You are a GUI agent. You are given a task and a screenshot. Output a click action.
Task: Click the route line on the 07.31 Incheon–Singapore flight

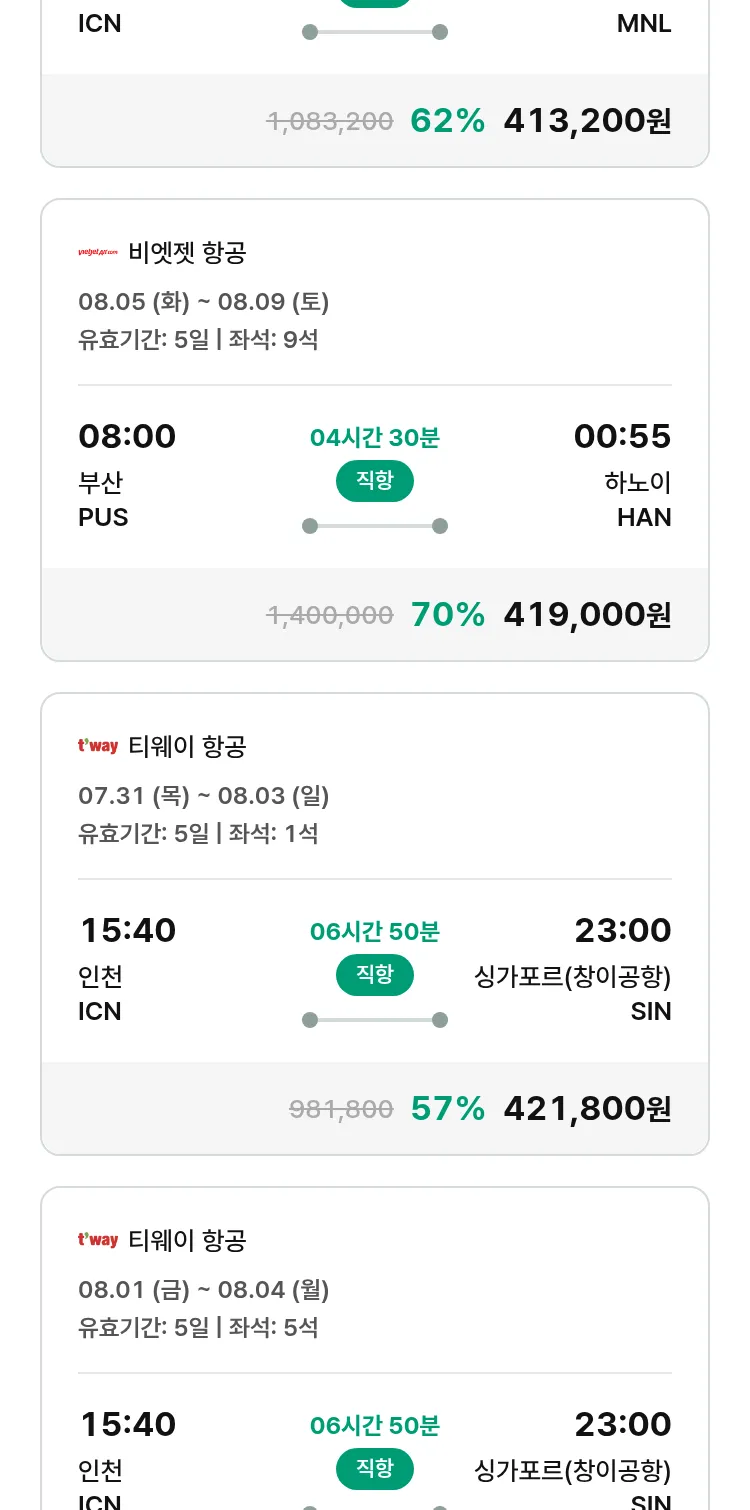(x=374, y=1020)
